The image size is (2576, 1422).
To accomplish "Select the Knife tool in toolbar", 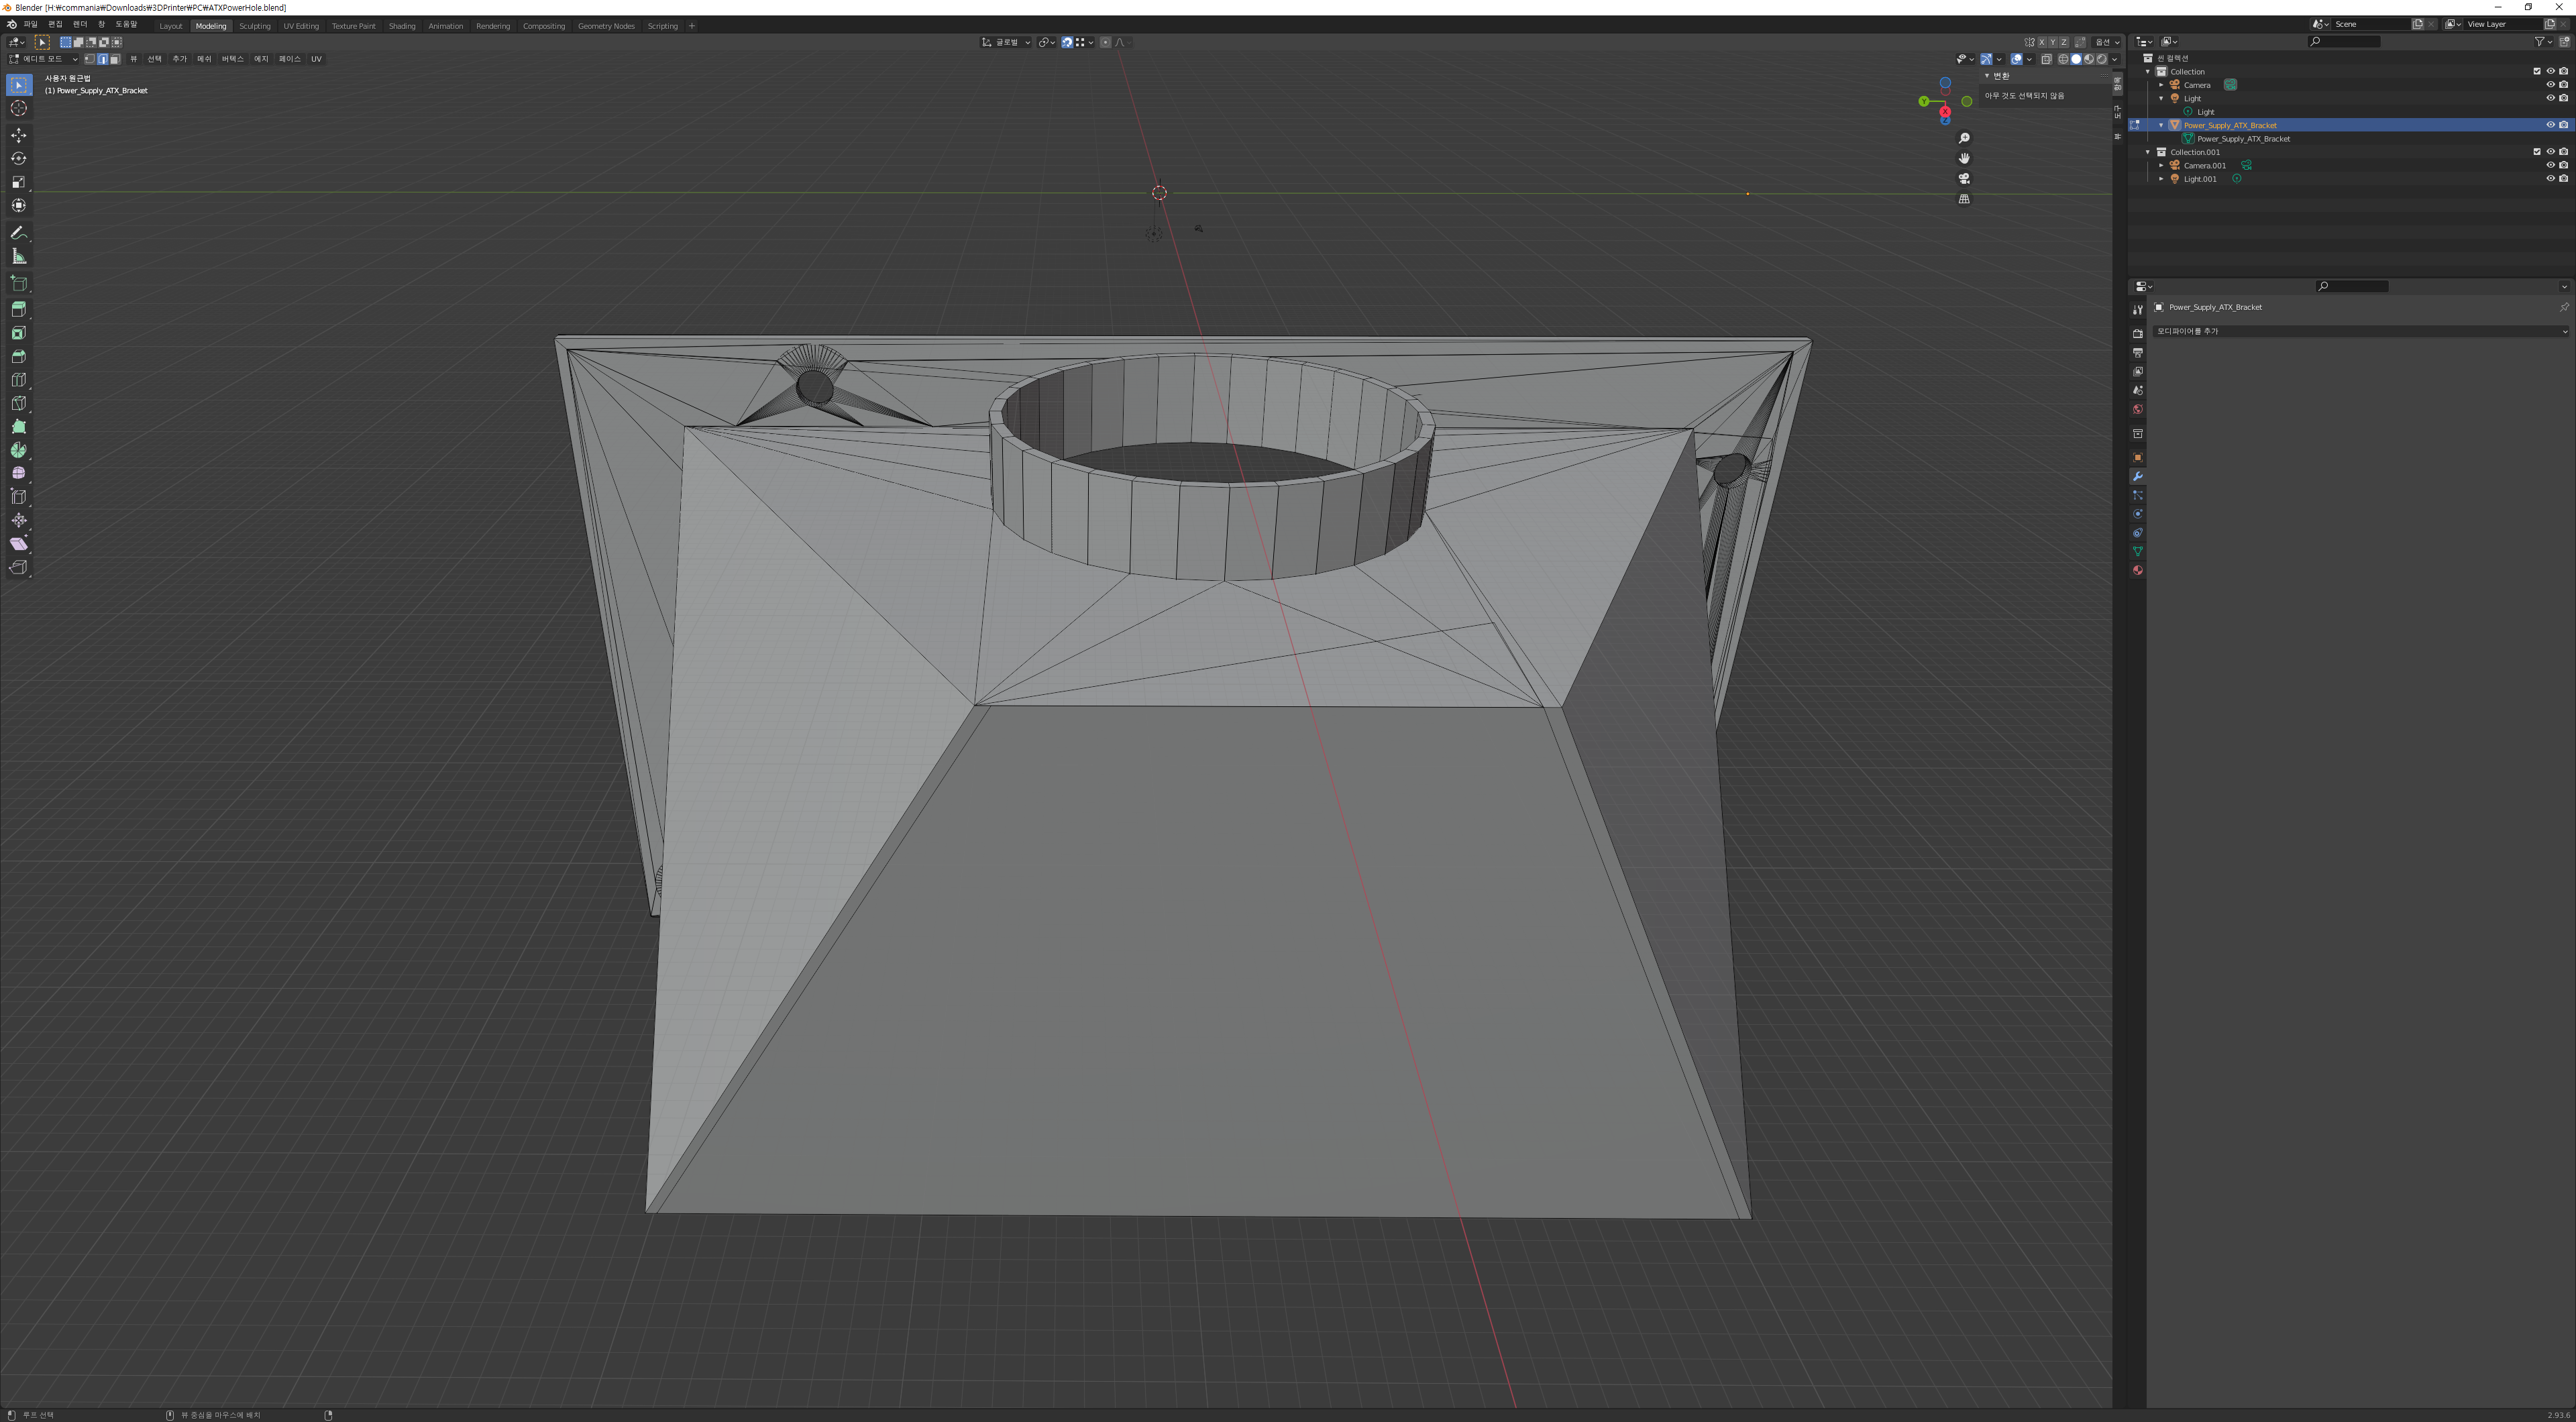I will (x=18, y=403).
